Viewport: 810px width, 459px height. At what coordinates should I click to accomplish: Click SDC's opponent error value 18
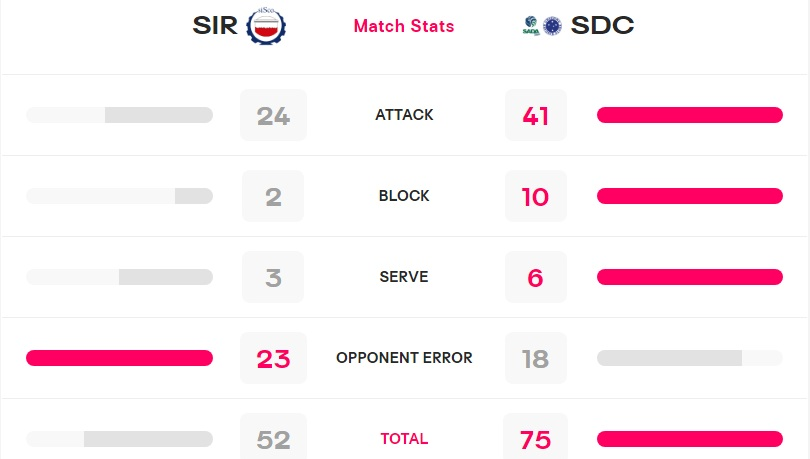[x=536, y=358]
